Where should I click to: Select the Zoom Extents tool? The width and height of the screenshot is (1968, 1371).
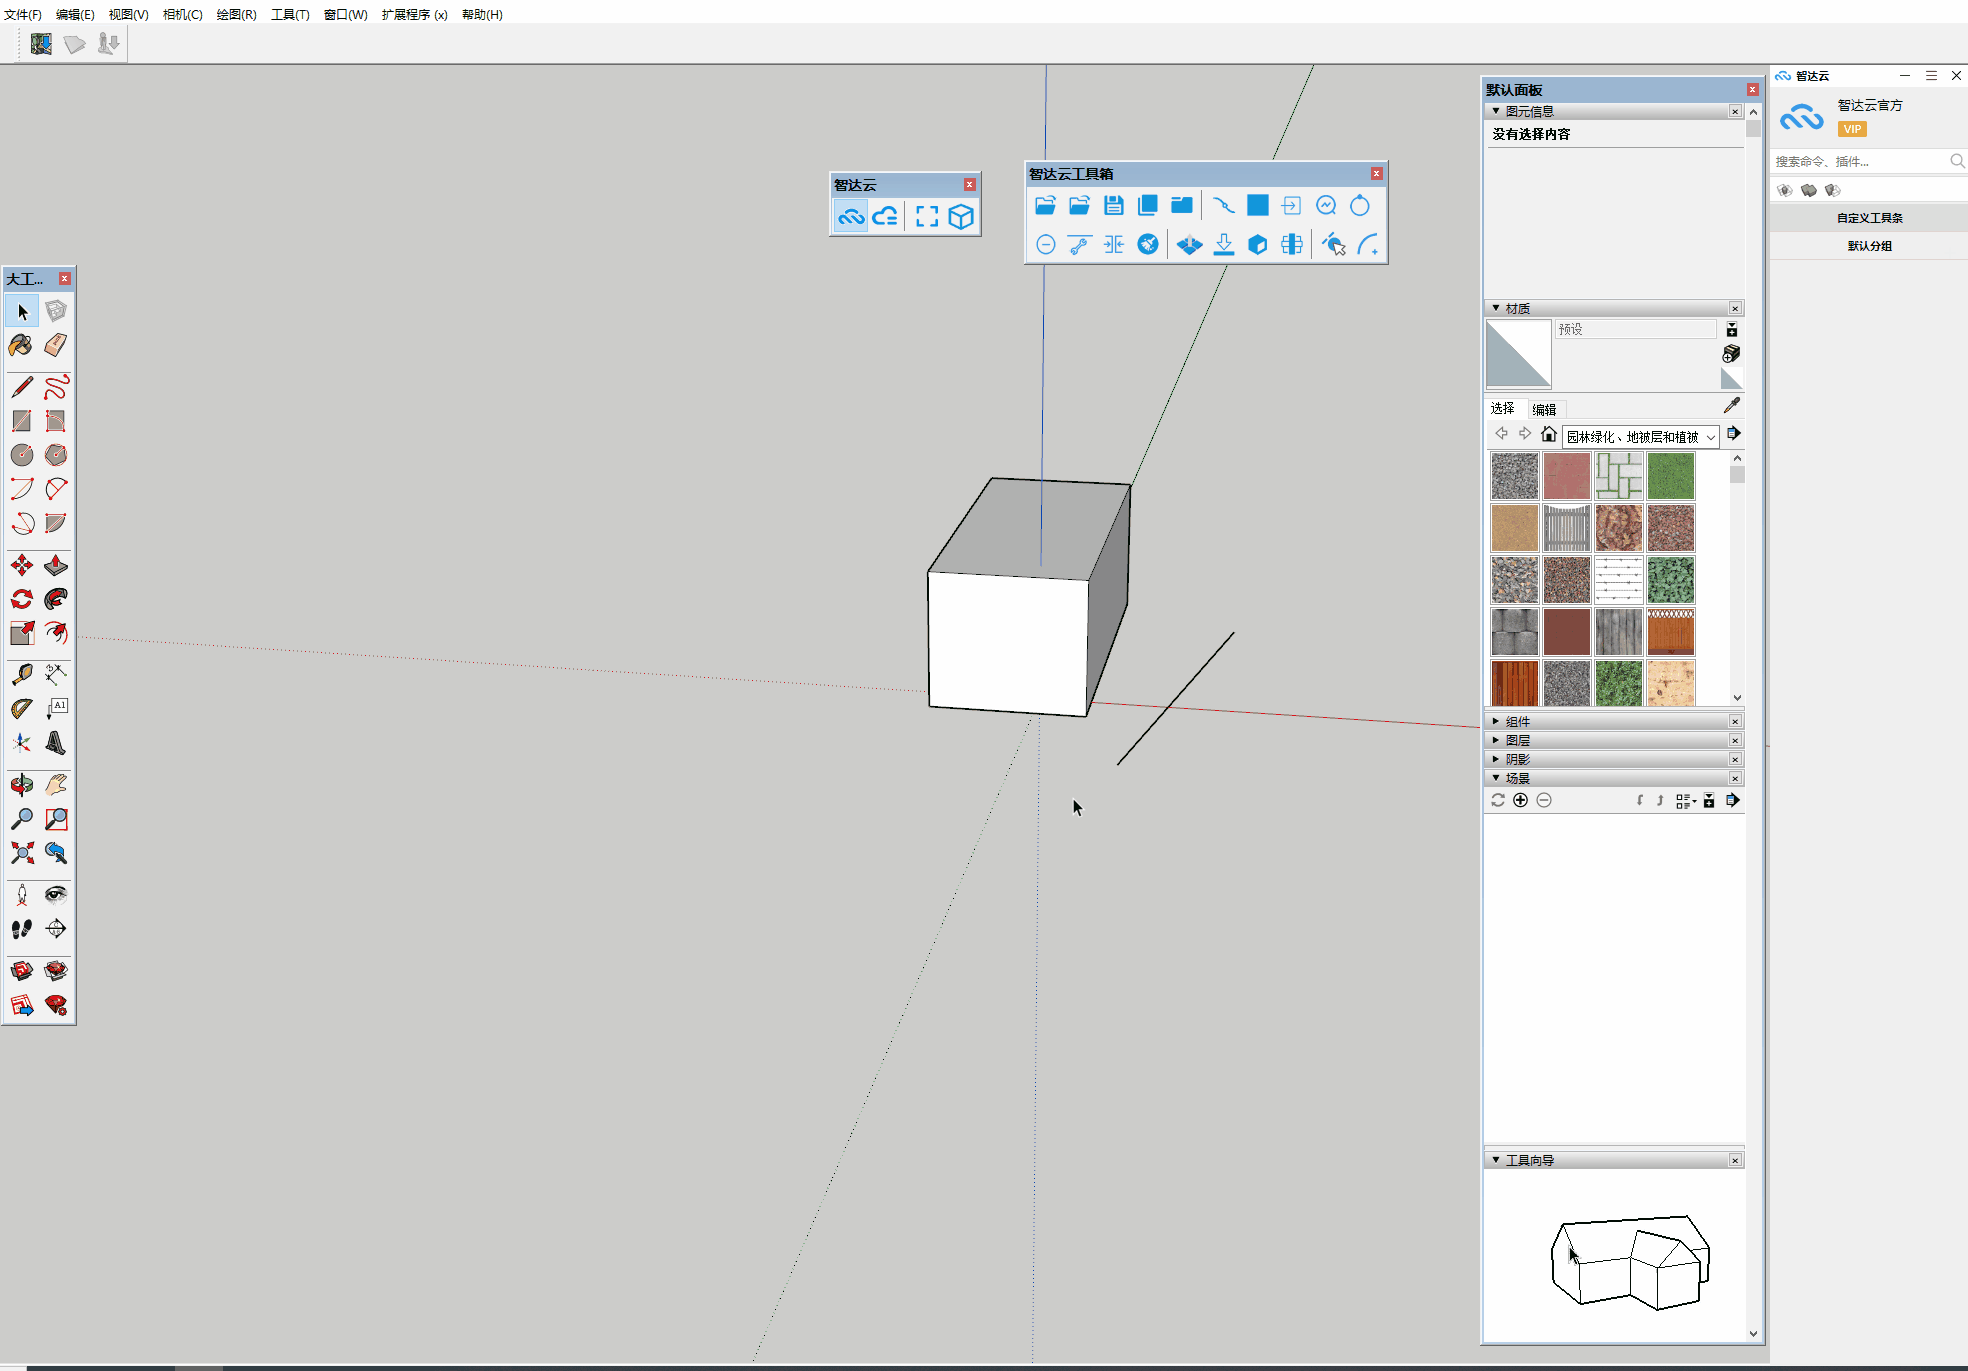(21, 853)
